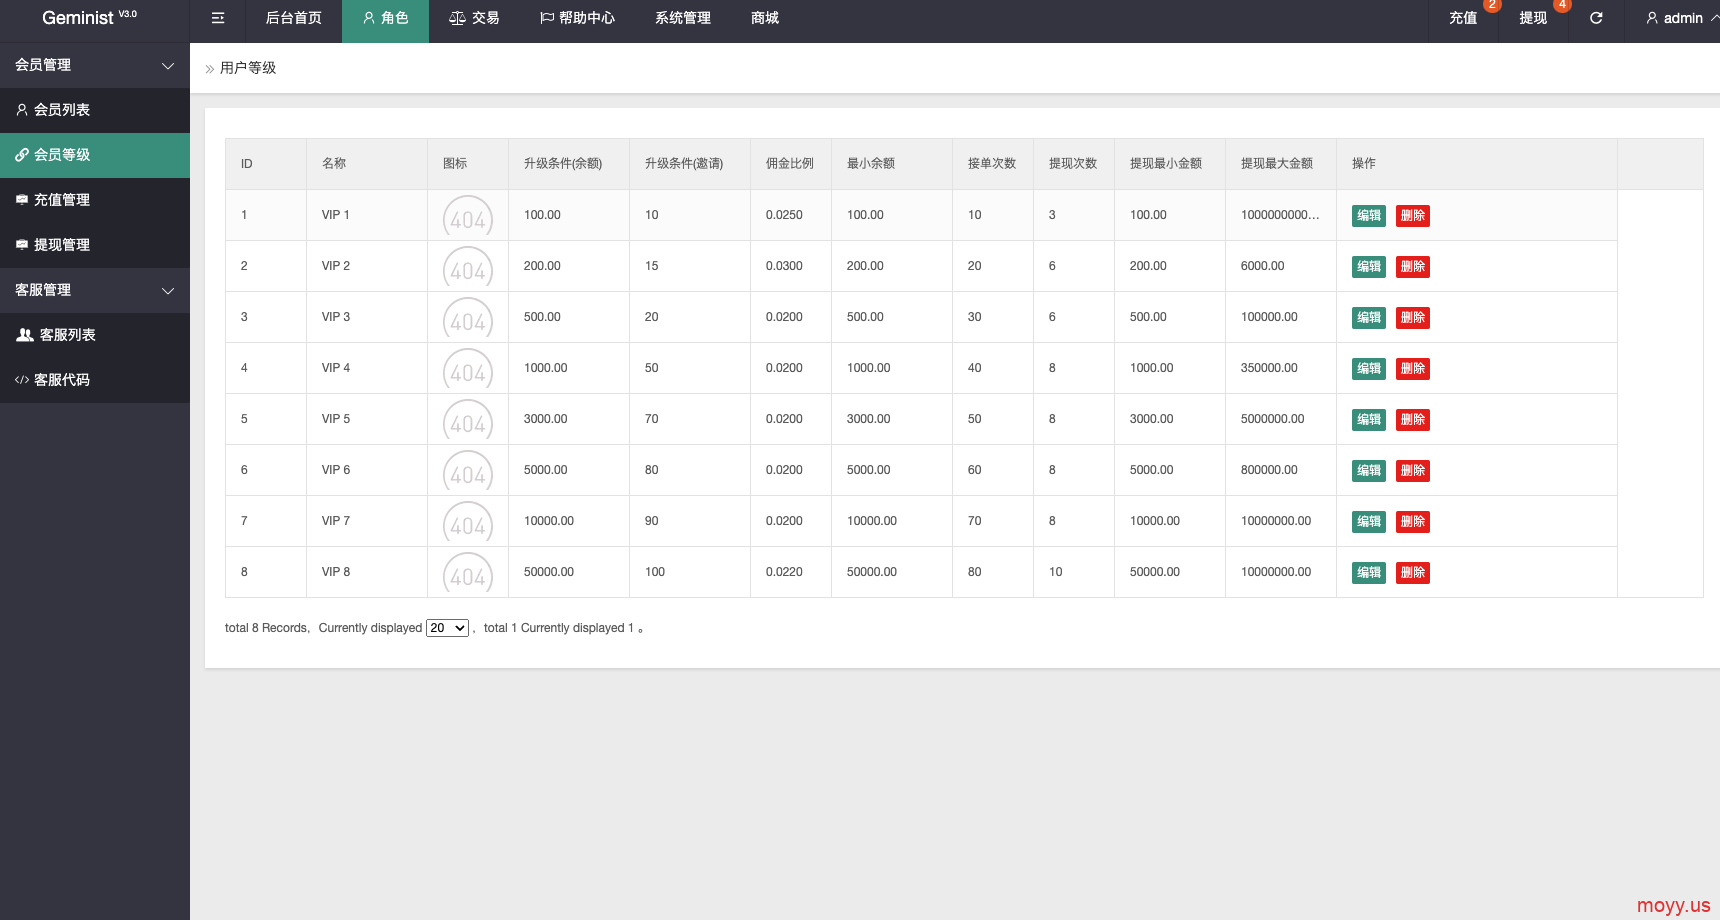1720x920 pixels.
Task: Click 编辑 button for VIP 5
Action: (x=1369, y=420)
